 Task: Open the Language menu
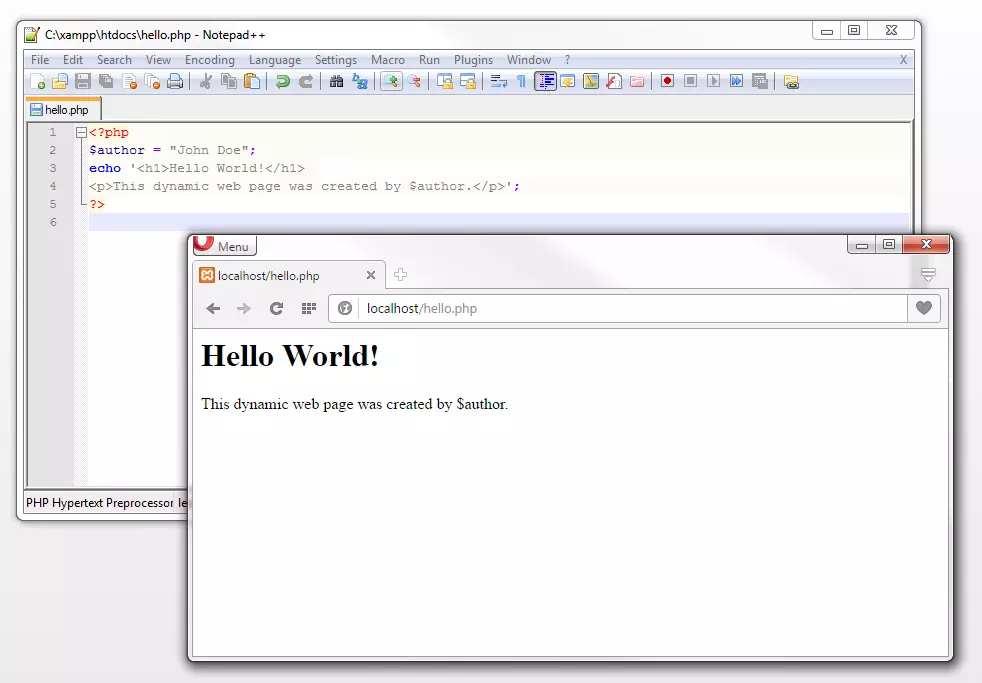click(275, 59)
